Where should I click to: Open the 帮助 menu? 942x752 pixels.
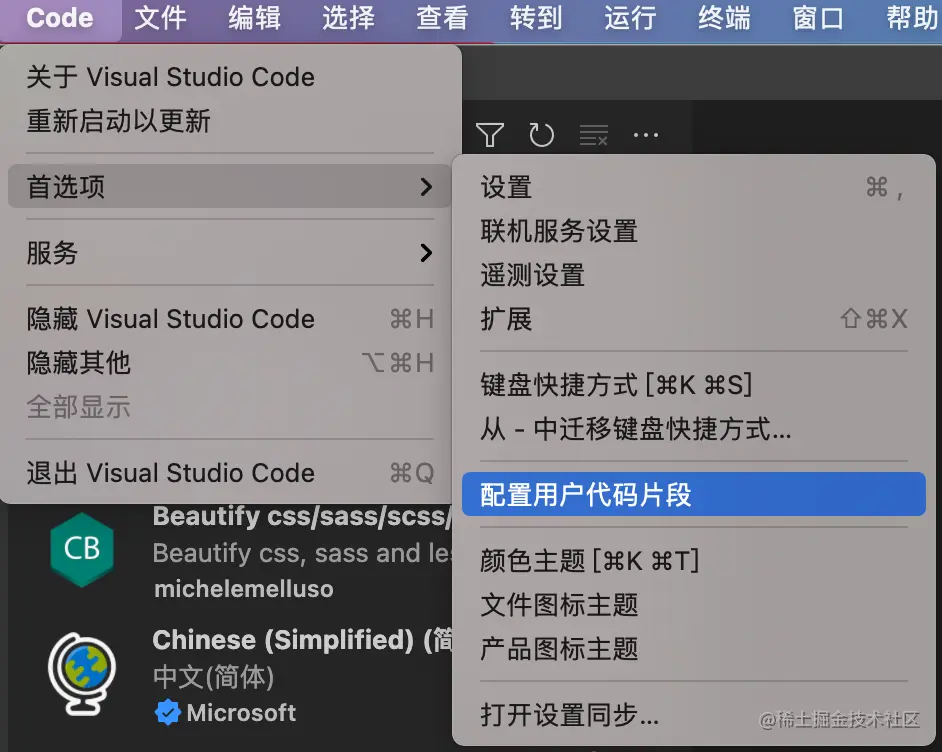[912, 18]
